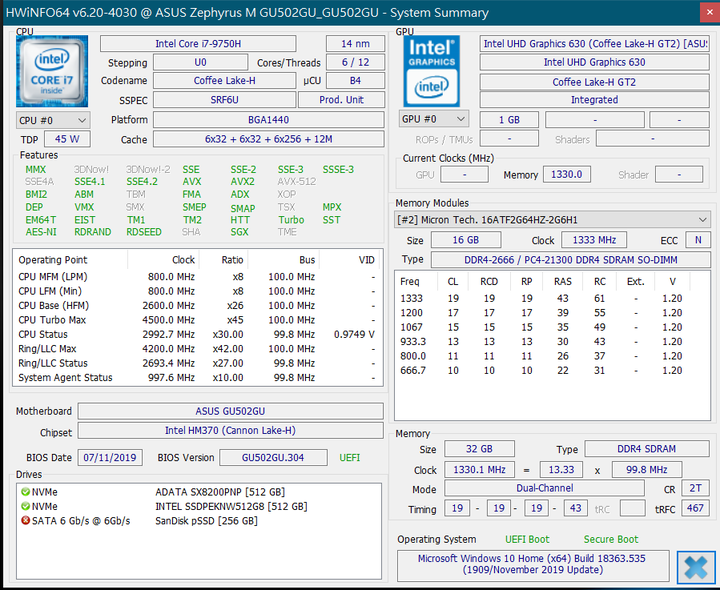The image size is (720, 590).
Task: Click the 1067 frequency timing row
Action: pyautogui.click(x=552, y=327)
